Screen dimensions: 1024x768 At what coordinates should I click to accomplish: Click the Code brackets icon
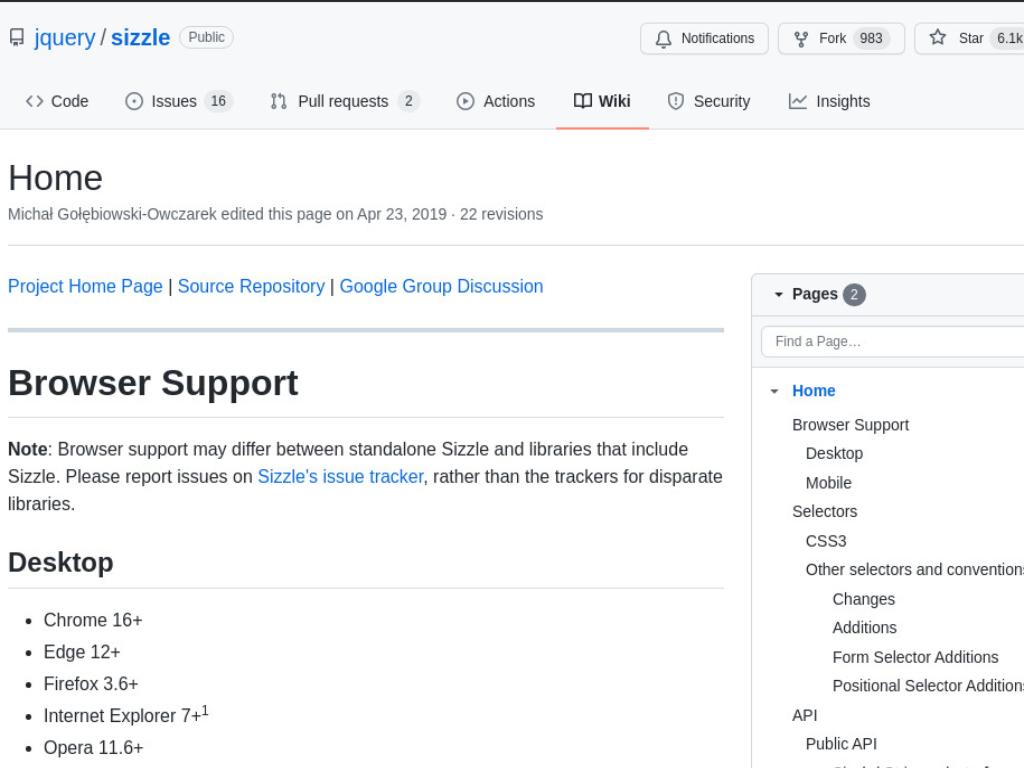35,101
